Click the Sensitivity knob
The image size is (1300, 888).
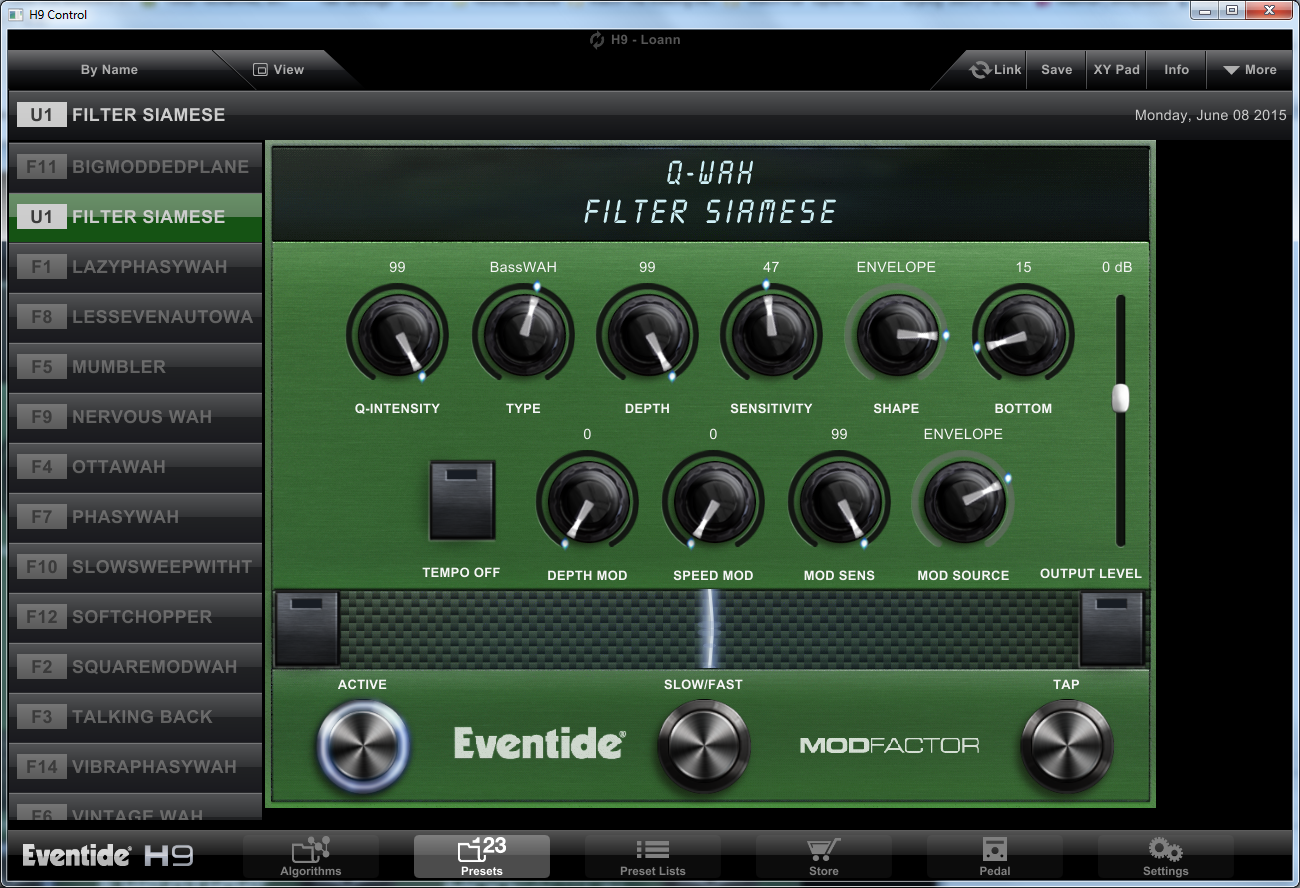point(771,334)
